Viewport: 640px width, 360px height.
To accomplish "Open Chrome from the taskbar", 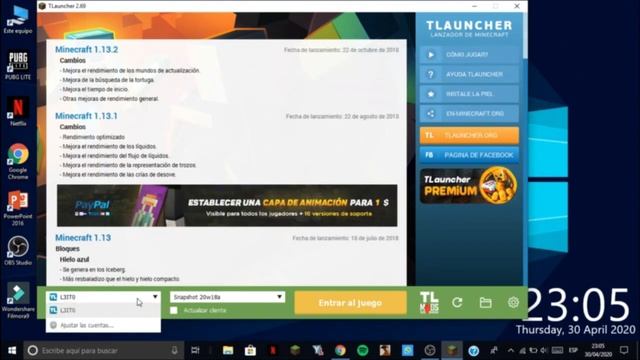I will [340, 350].
